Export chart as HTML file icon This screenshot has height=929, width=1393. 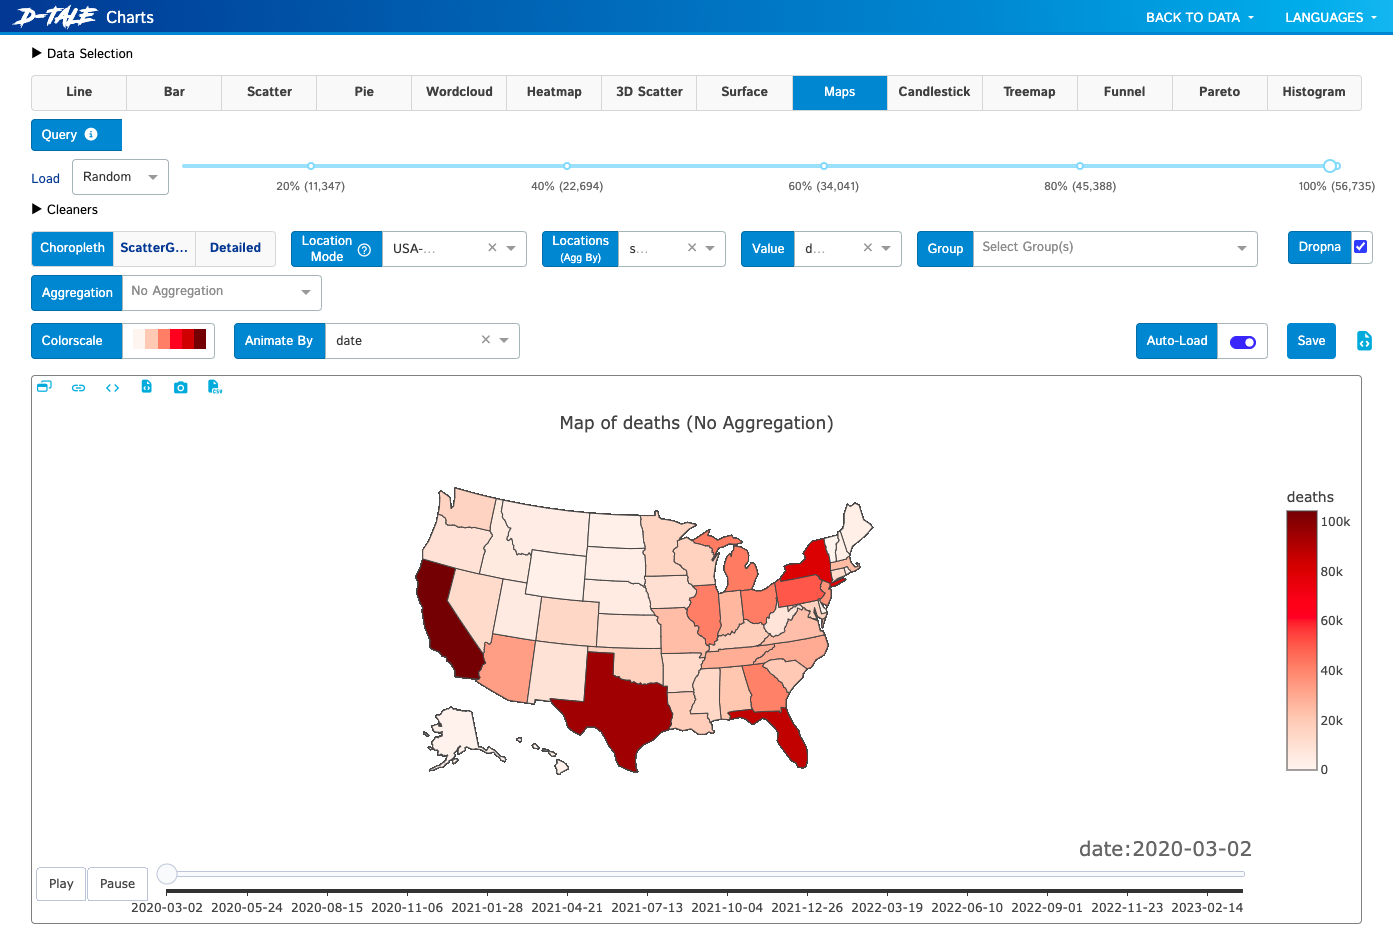coord(146,387)
